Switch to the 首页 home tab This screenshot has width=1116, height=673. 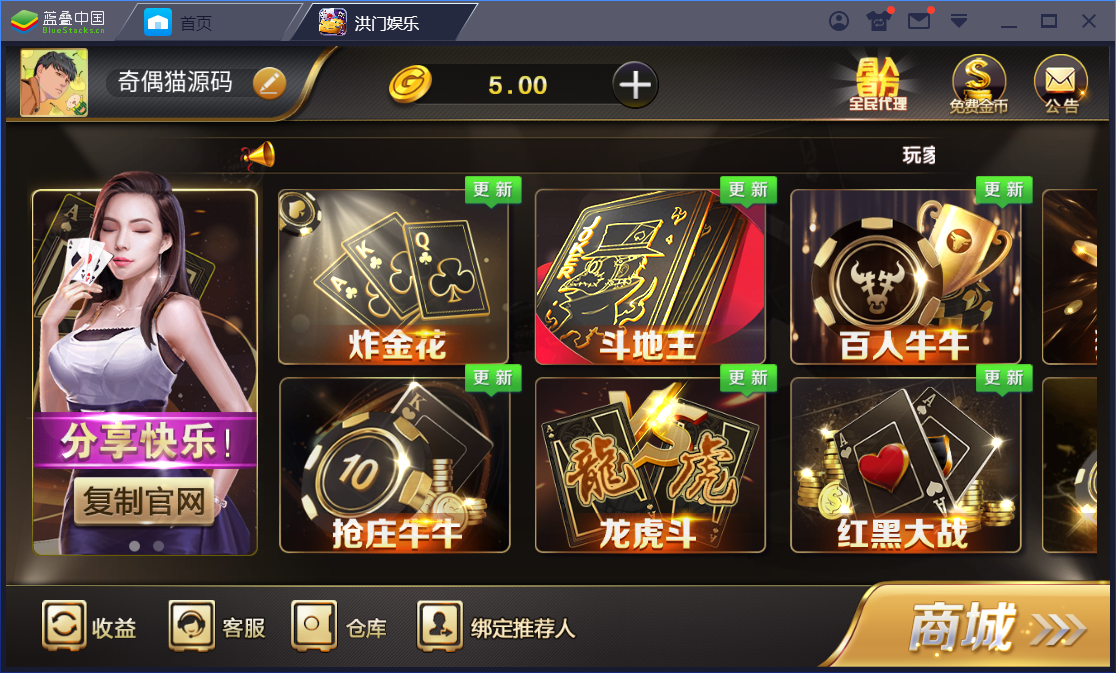[x=178, y=23]
